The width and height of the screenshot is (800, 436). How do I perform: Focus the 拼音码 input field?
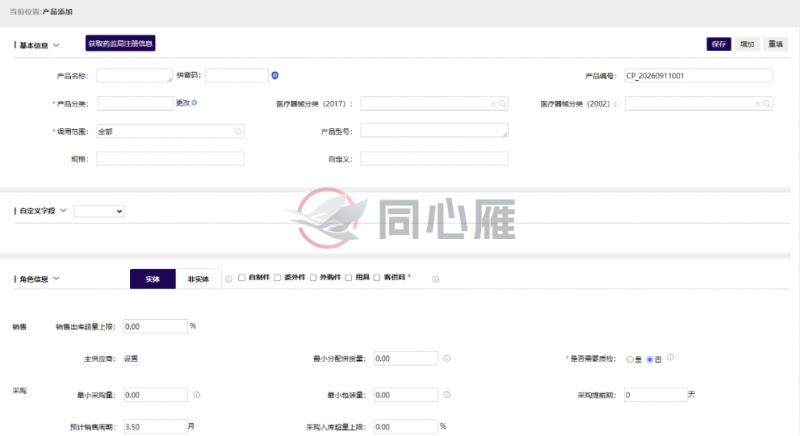coord(237,75)
